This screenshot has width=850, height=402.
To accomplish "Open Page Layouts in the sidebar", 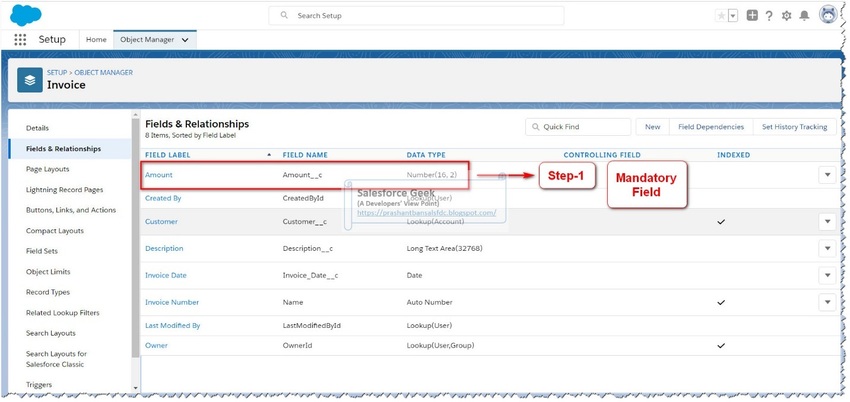I will (x=48, y=170).
